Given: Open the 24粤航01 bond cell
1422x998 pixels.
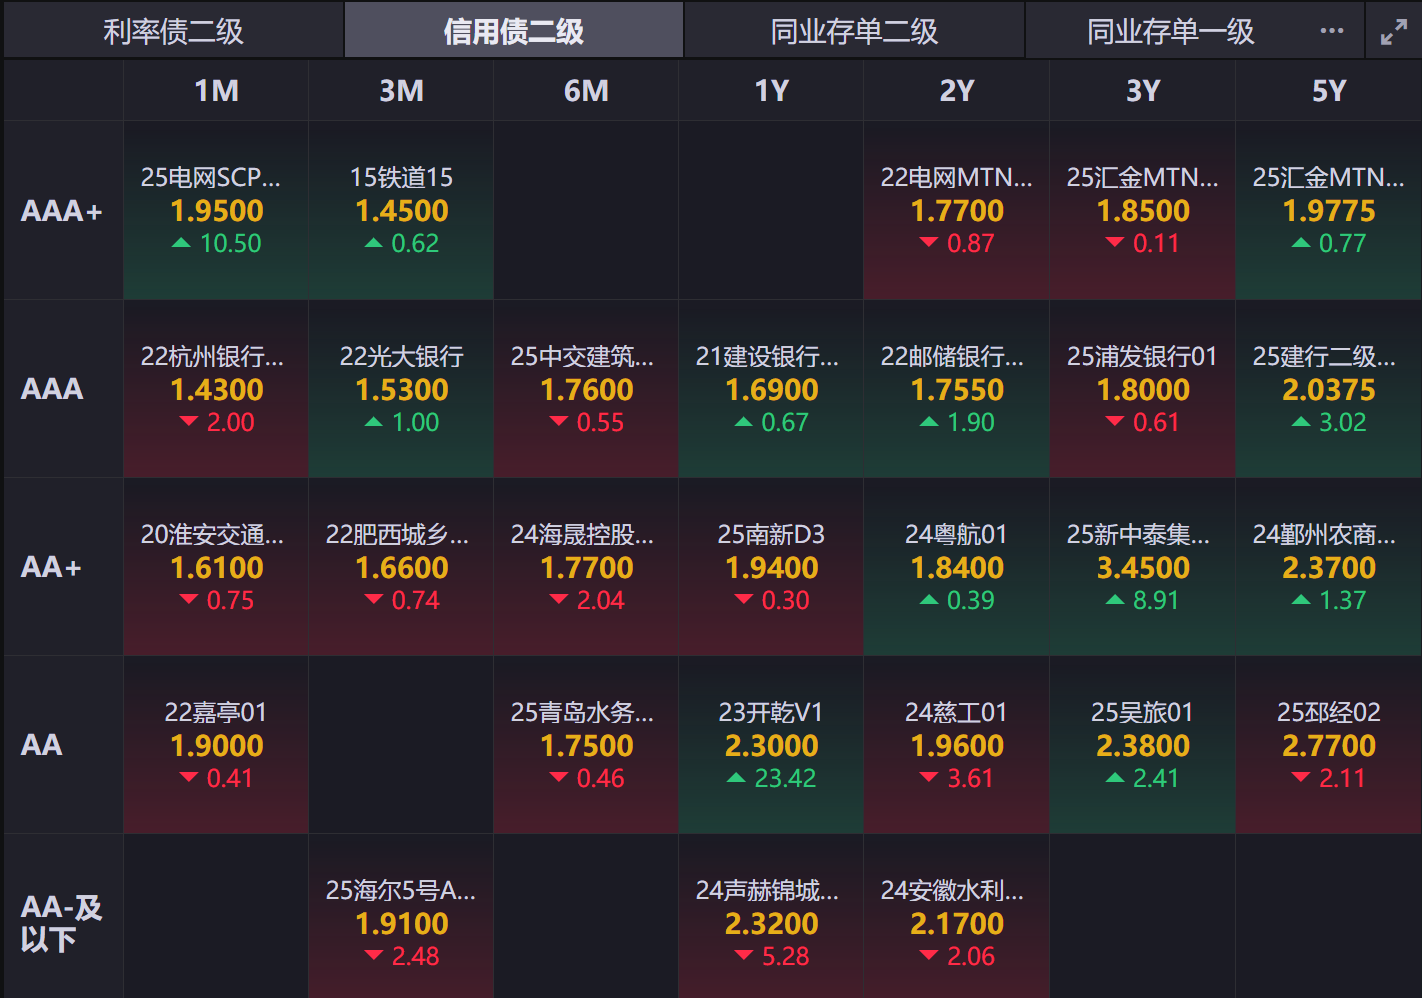Looking at the screenshot, I should coord(957,567).
